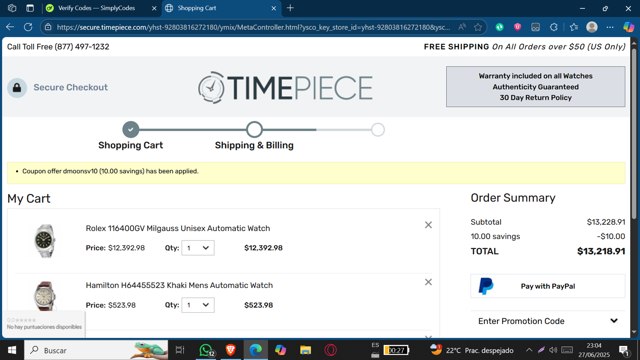Screen dimensions: 640x360
Task: Expand the Enter Promotion Code section
Action: (x=548, y=321)
